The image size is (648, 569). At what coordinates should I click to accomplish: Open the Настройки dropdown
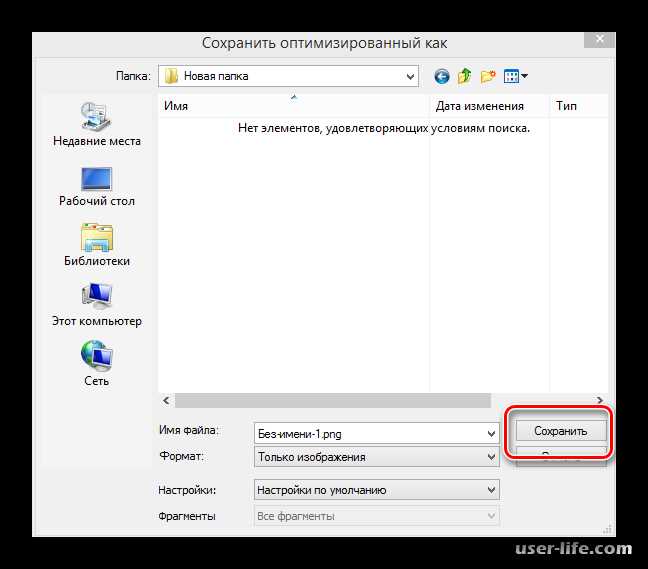(376, 490)
